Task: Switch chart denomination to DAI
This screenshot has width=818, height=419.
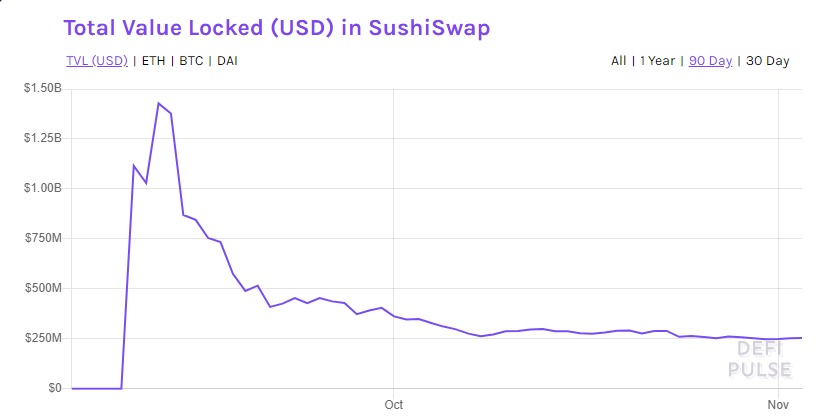Action: 227,61
